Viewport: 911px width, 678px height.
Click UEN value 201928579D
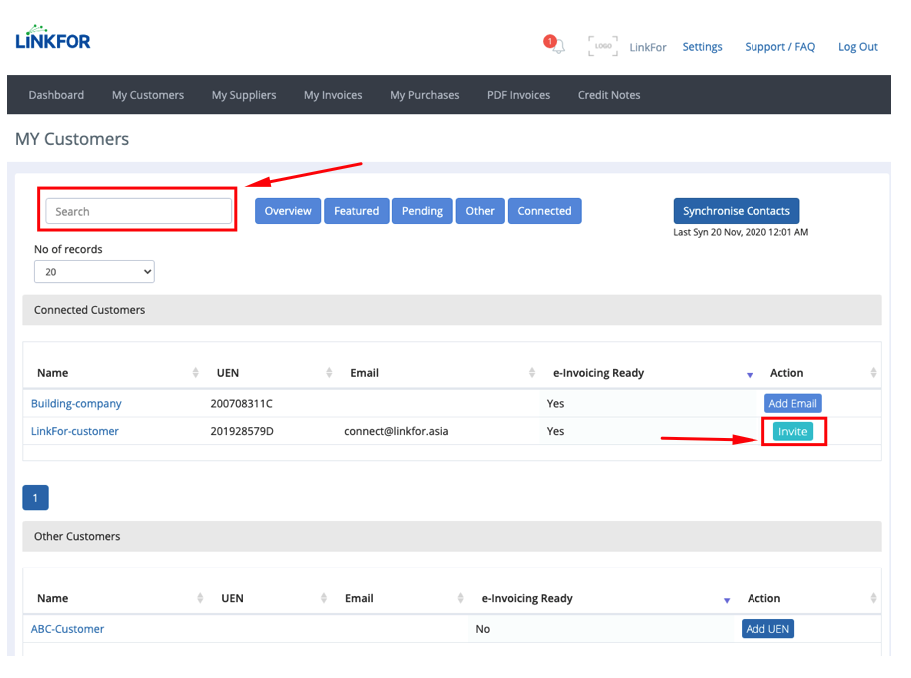tap(242, 431)
